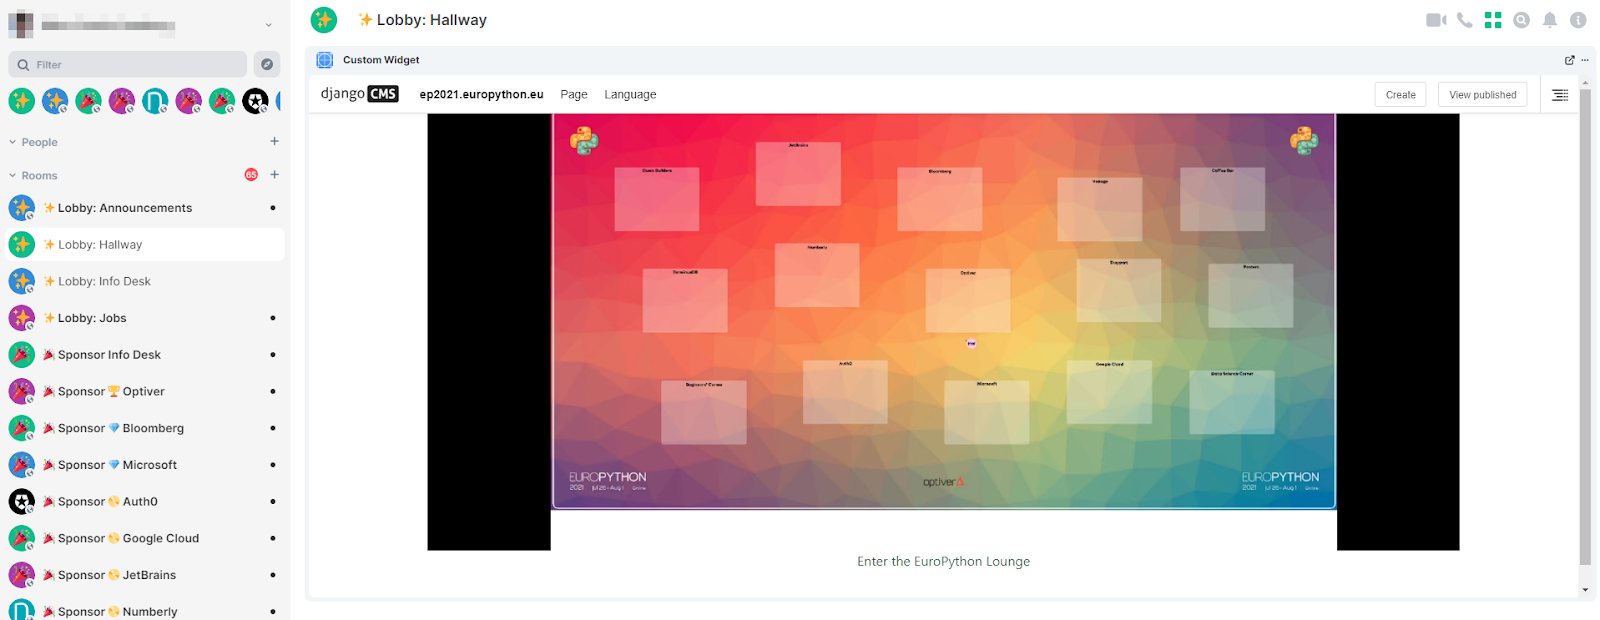The width and height of the screenshot is (1600, 620).
Task: Click the Coffee Bar room on the map
Action: coord(1222,199)
